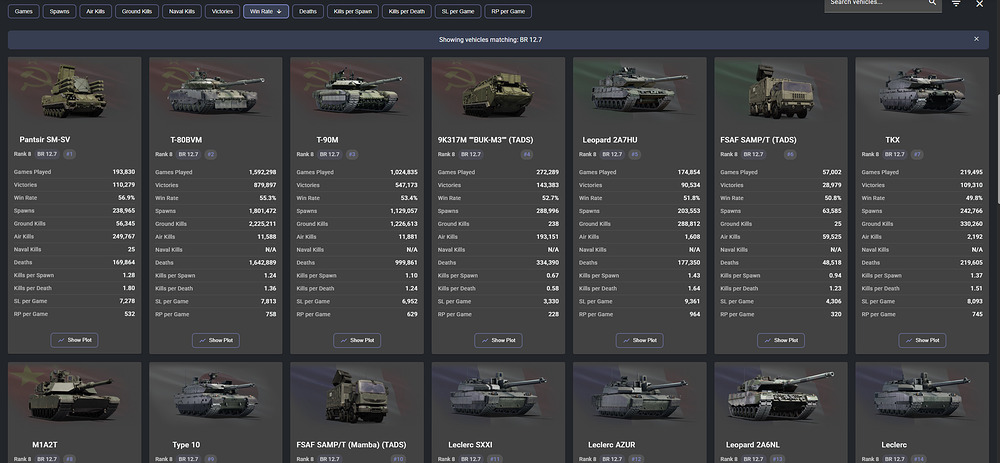Show plot for T-90M
Viewport: 1000px width, 463px height.
point(357,340)
